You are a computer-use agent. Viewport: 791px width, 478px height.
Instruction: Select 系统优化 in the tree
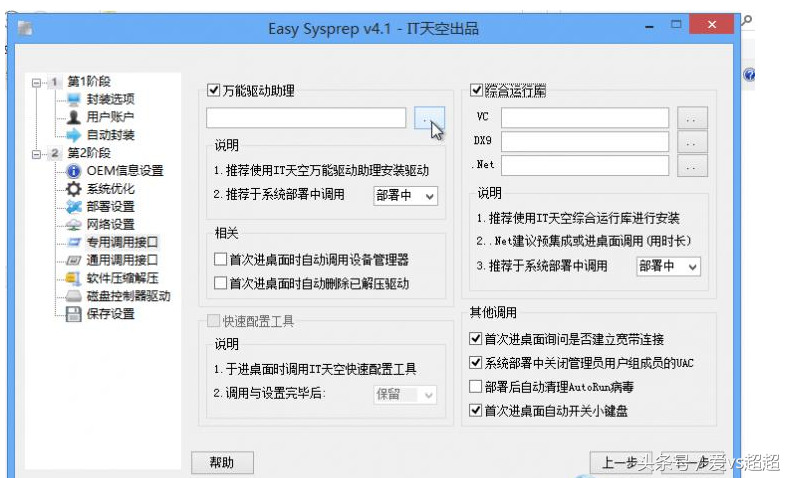[110, 189]
